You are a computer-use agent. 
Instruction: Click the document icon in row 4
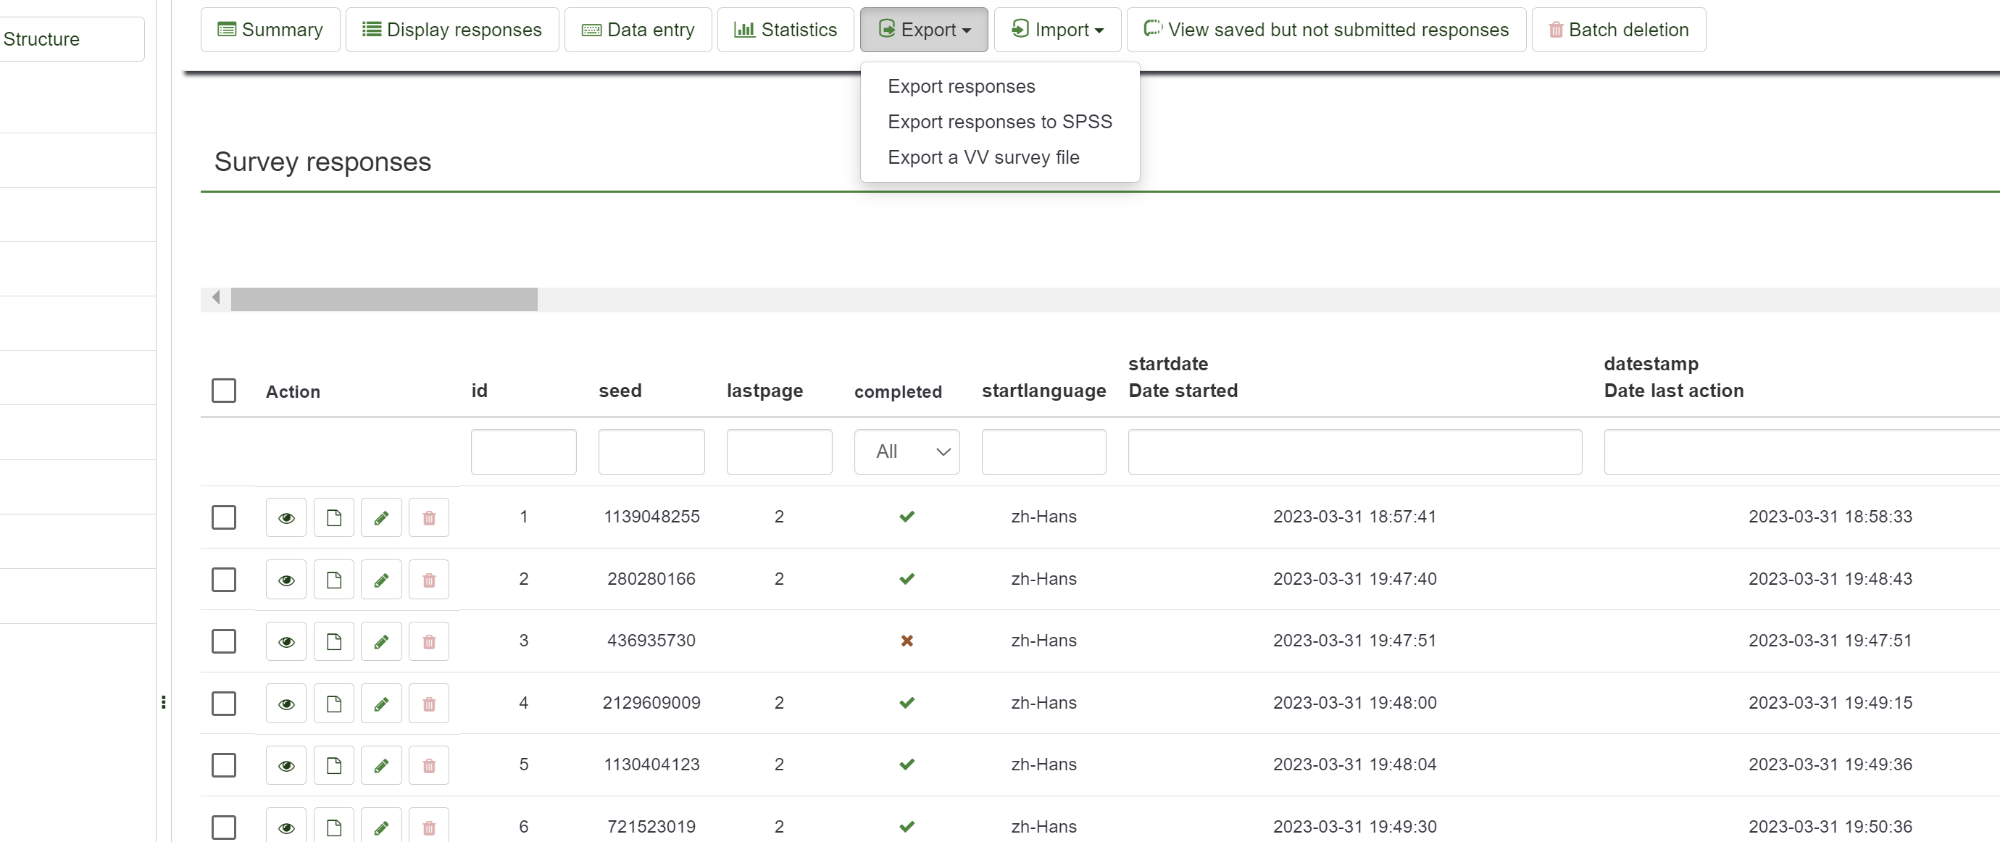pyautogui.click(x=334, y=704)
